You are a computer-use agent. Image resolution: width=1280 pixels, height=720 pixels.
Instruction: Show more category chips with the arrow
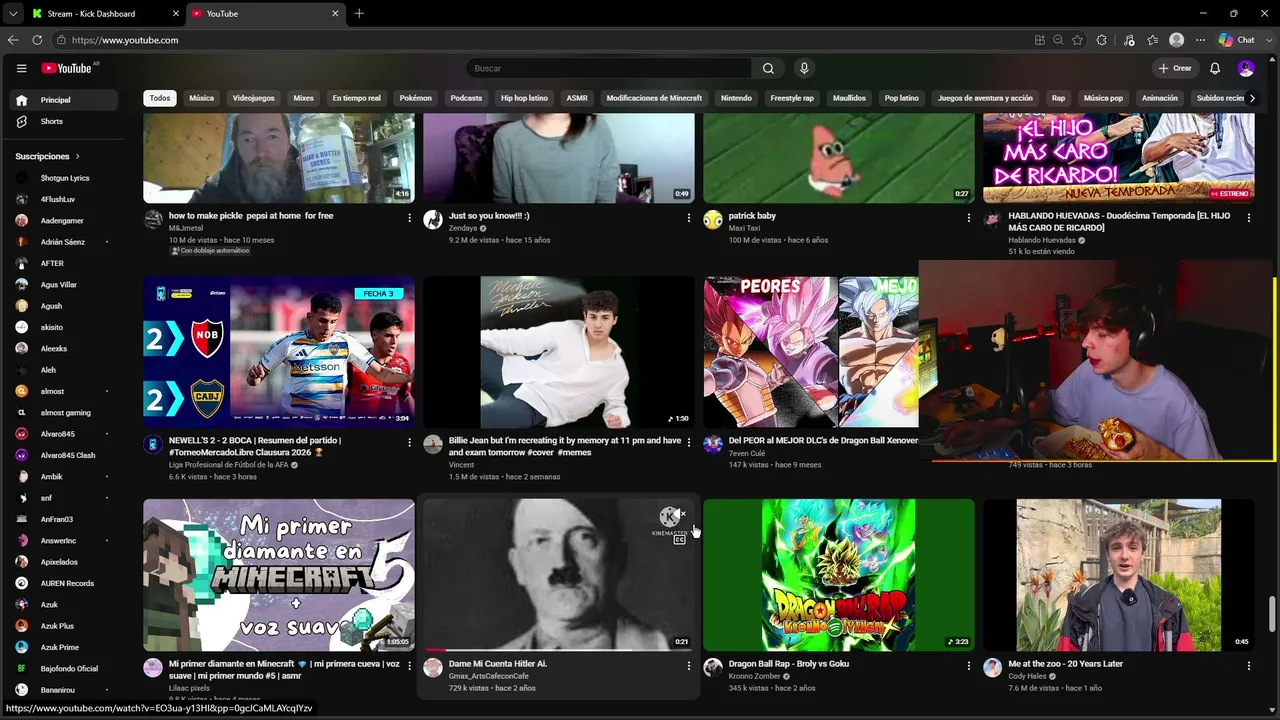[x=1252, y=98]
